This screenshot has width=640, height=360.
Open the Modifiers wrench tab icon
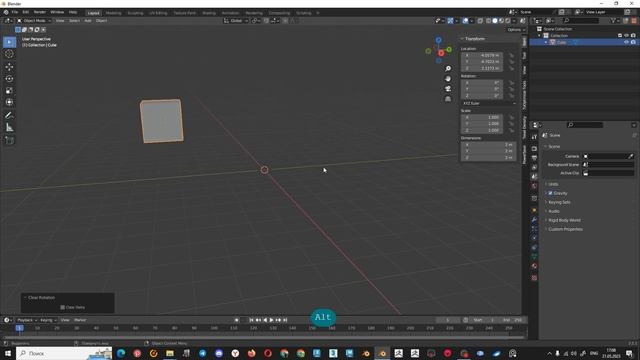pos(534,220)
